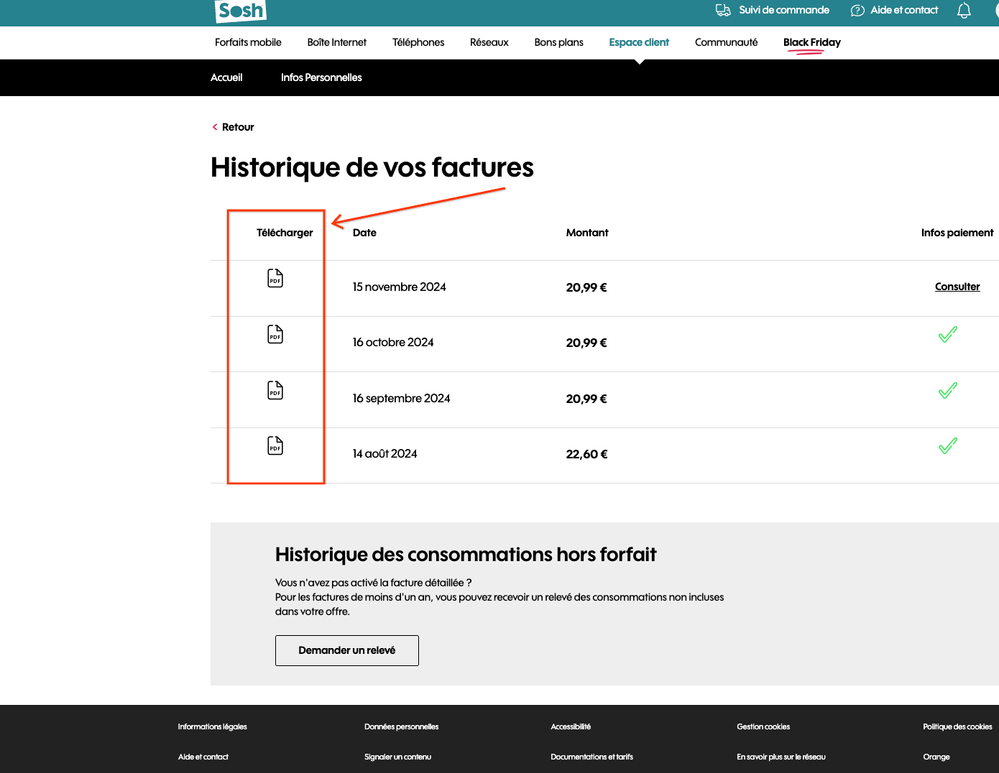The image size is (999, 773).
Task: Open the Forfaits mobile menu
Action: 248,42
